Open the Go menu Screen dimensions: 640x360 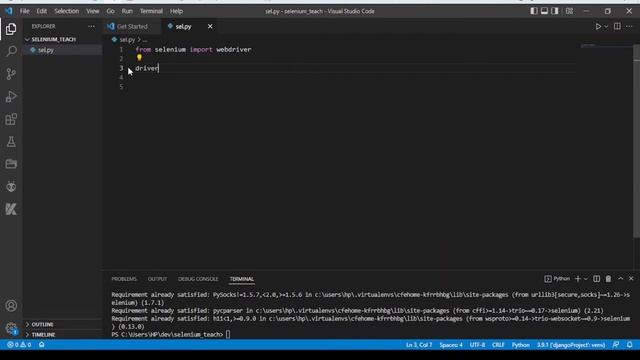click(x=110, y=11)
